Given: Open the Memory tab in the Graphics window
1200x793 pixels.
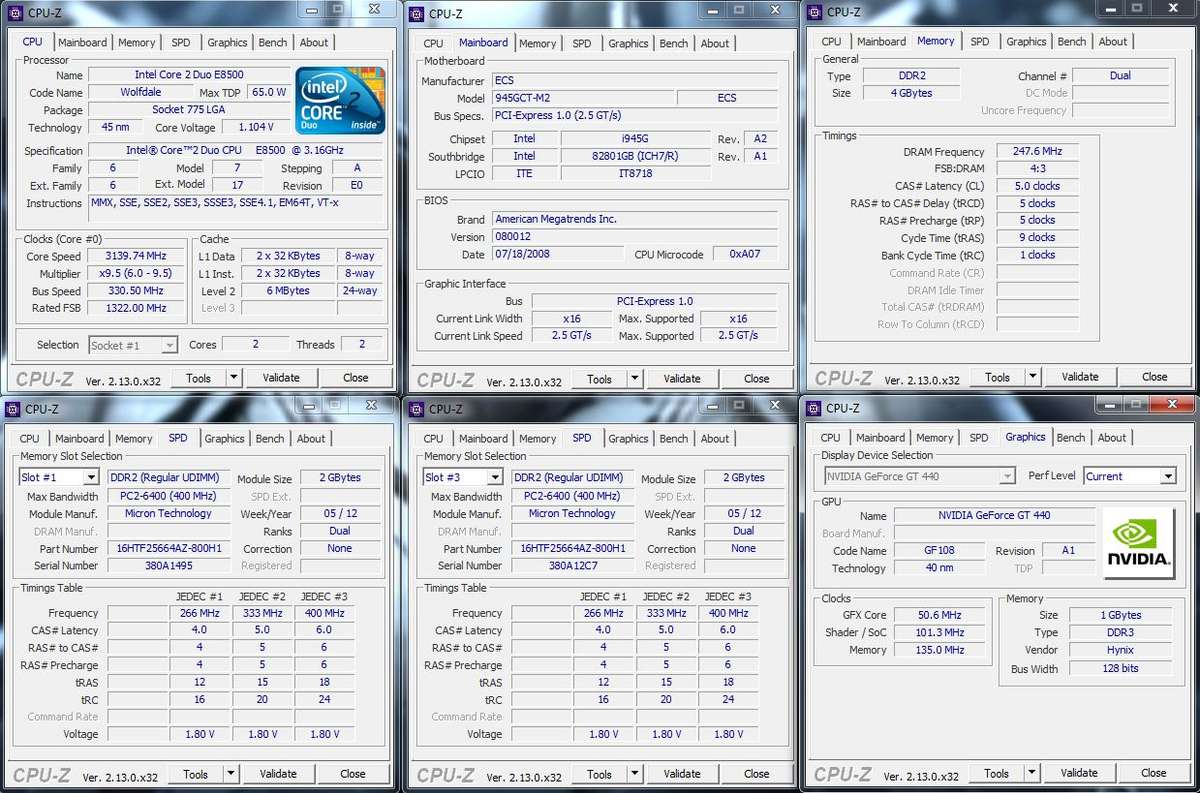Looking at the screenshot, I should coord(935,437).
